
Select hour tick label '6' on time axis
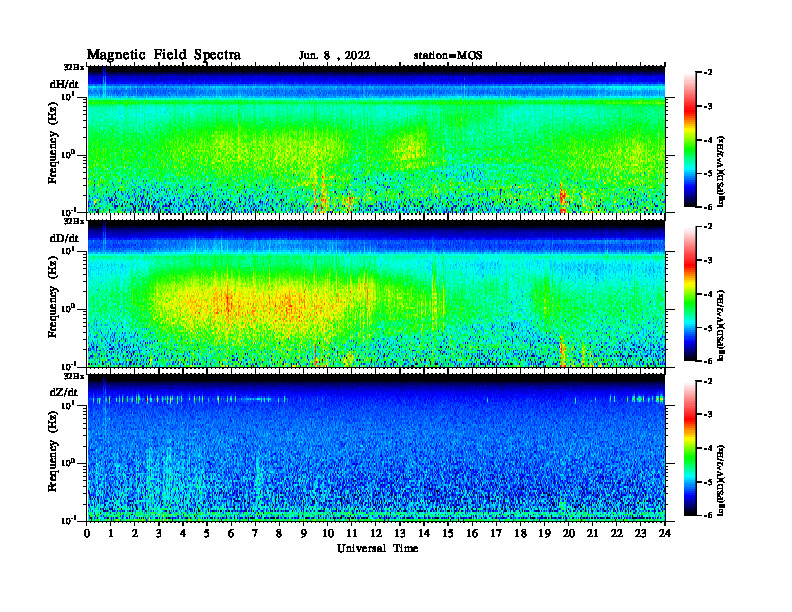231,534
